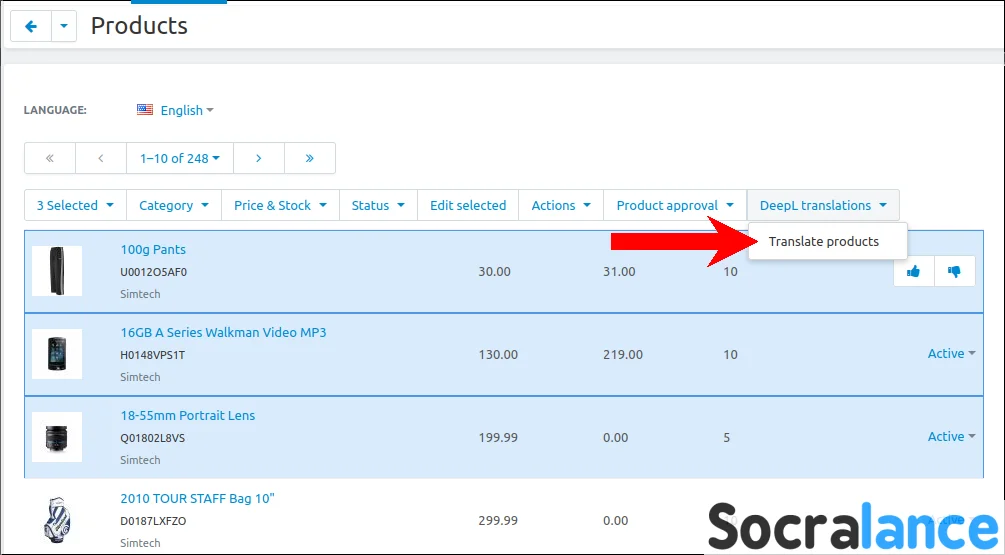This screenshot has width=1005, height=555.
Task: Expand the 1–10 of 248 pager dropdown
Action: [x=180, y=158]
